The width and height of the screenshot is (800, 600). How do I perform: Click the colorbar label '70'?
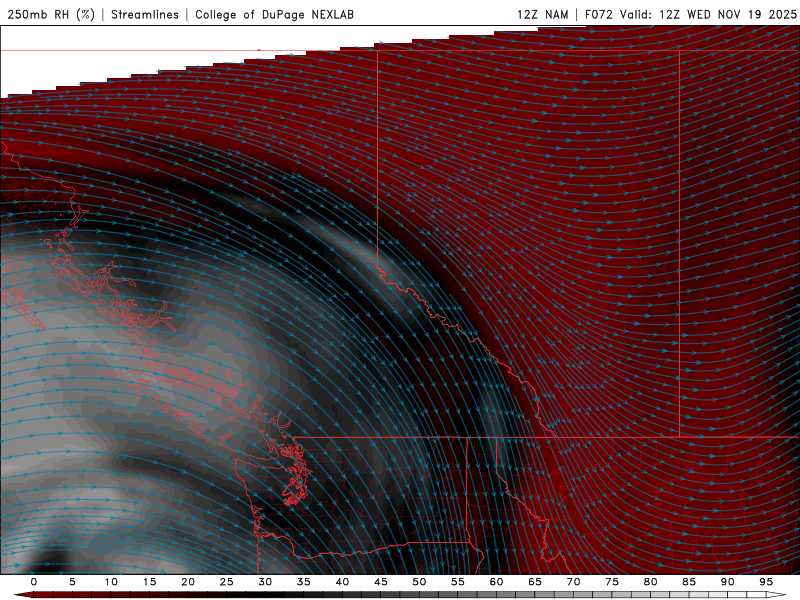tap(573, 582)
